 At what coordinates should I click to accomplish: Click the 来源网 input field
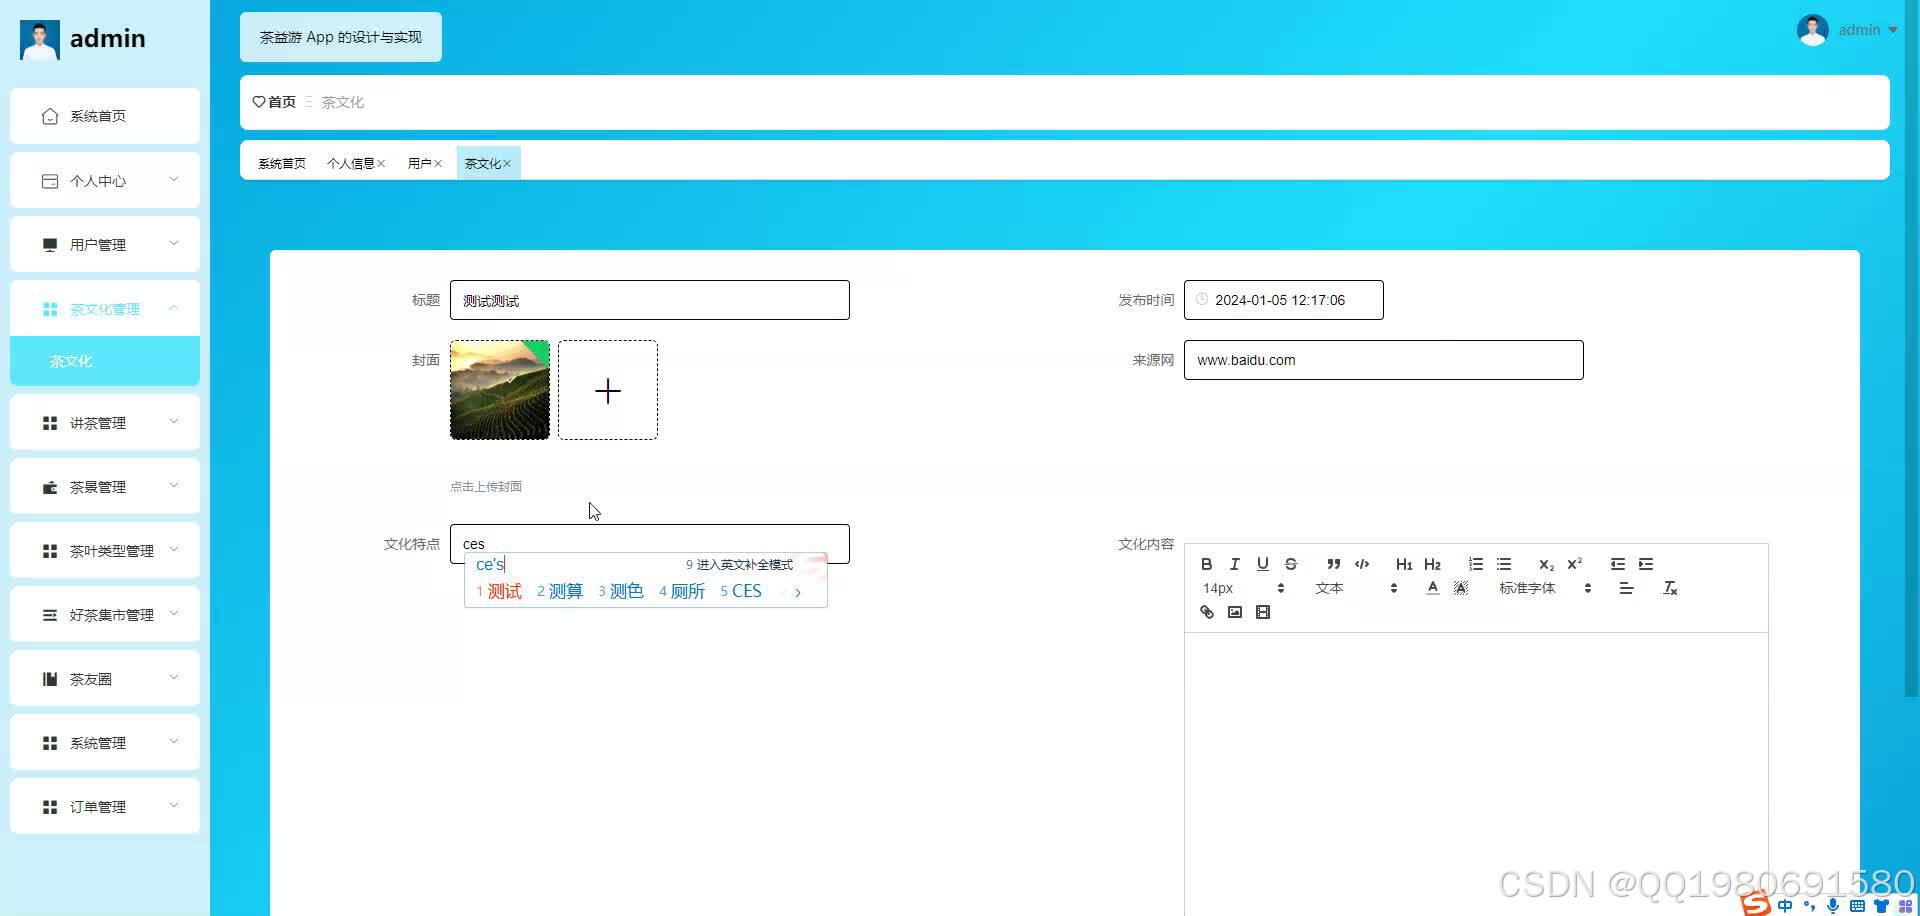(1384, 360)
